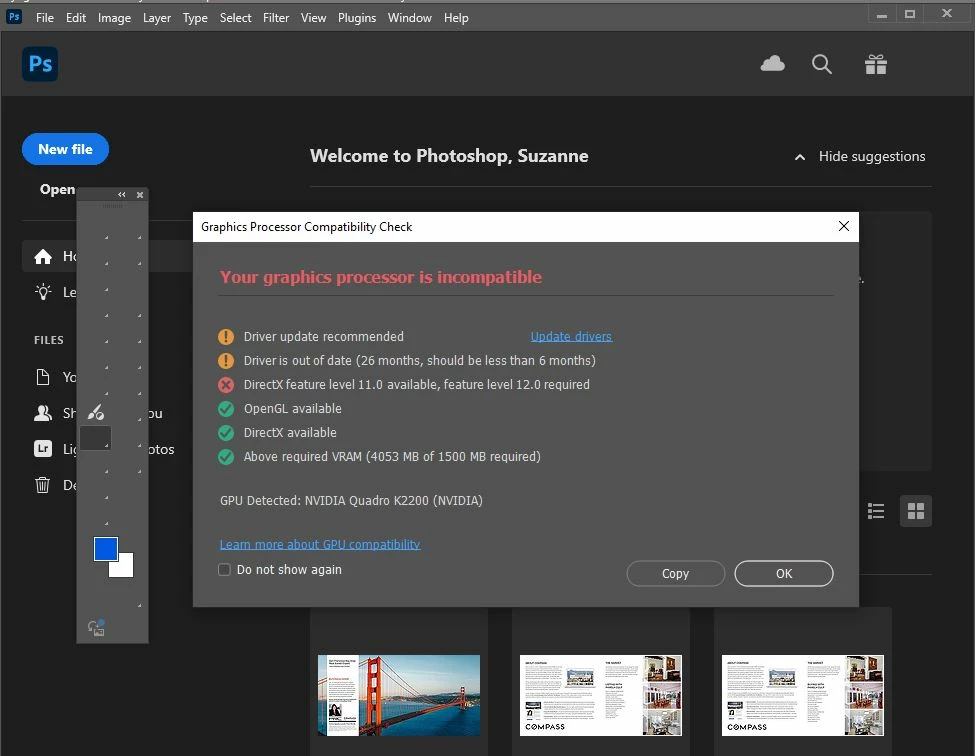975x756 pixels.
Task: Switch recent files to list view
Action: tap(876, 511)
